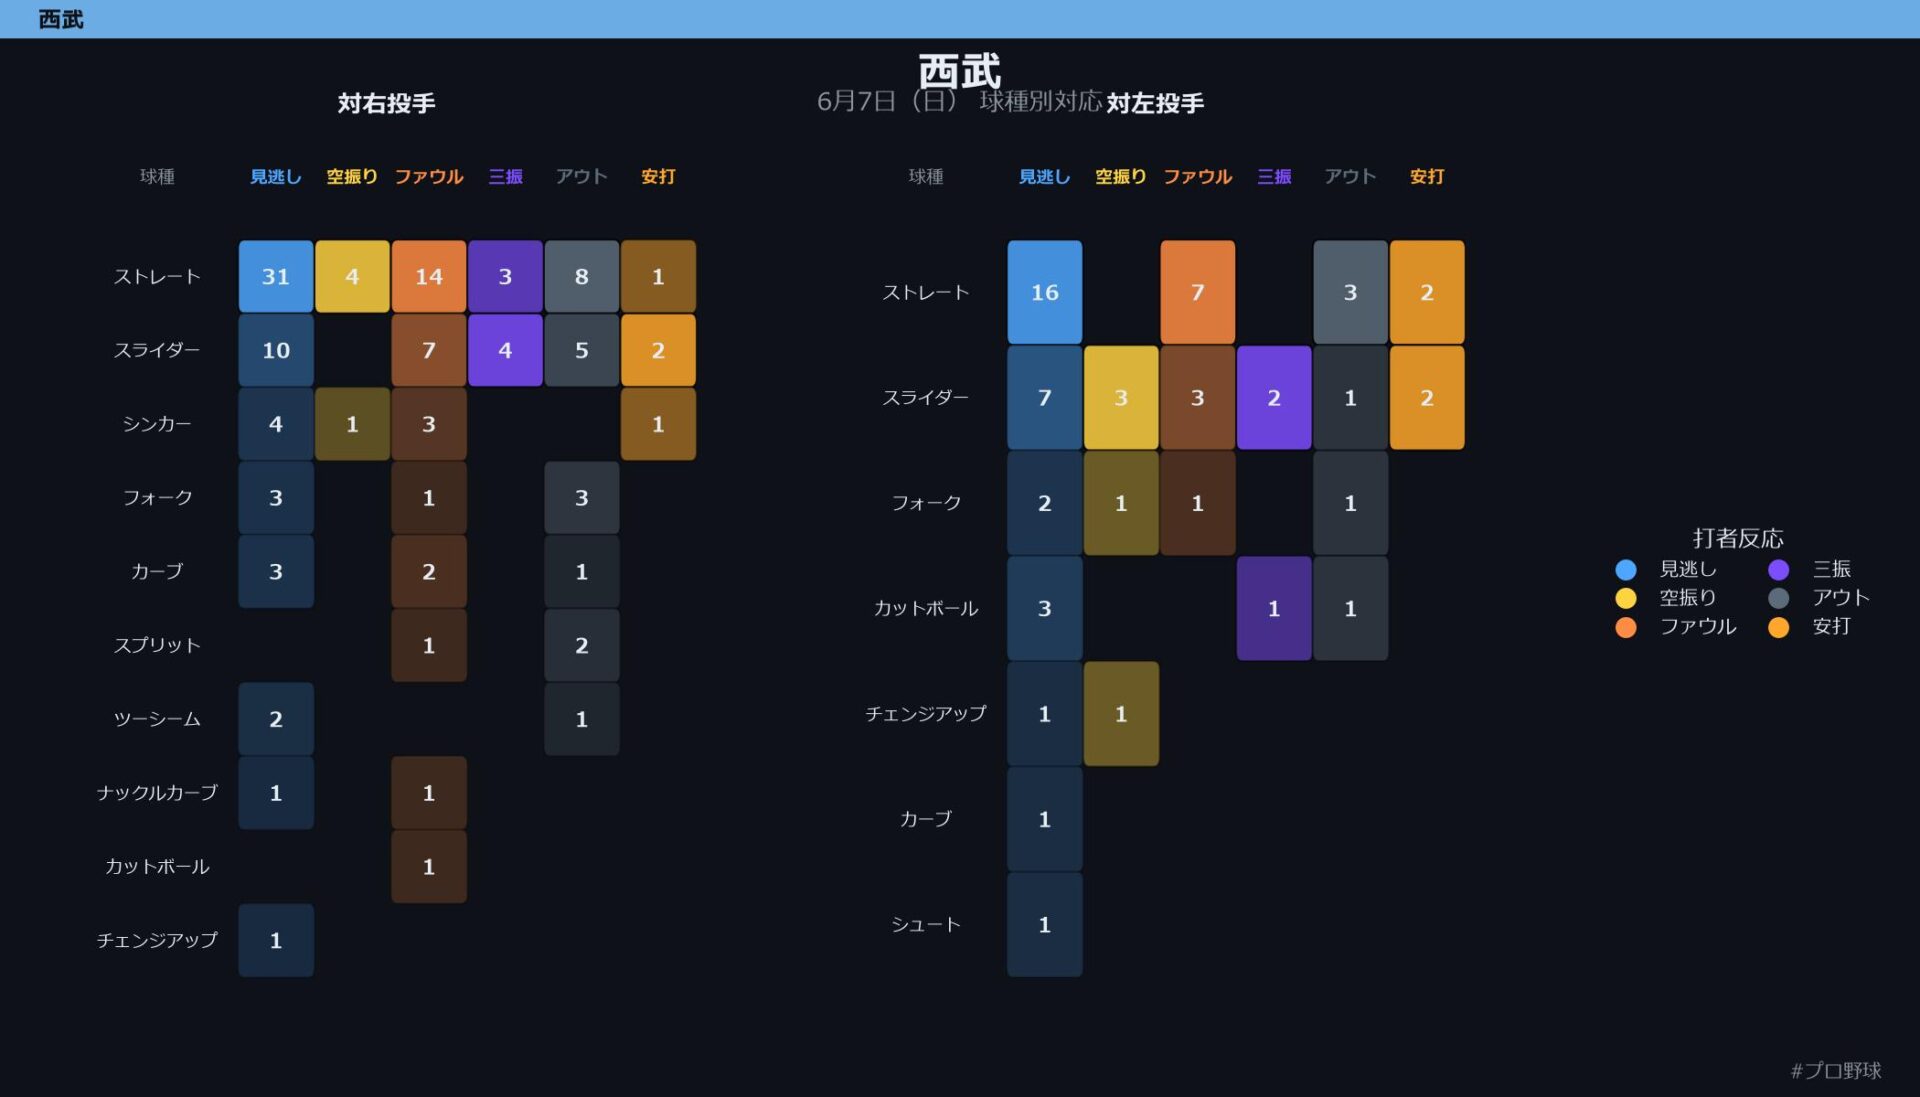
Task: Click 三振 column header in 対右投手 table
Action: point(505,176)
